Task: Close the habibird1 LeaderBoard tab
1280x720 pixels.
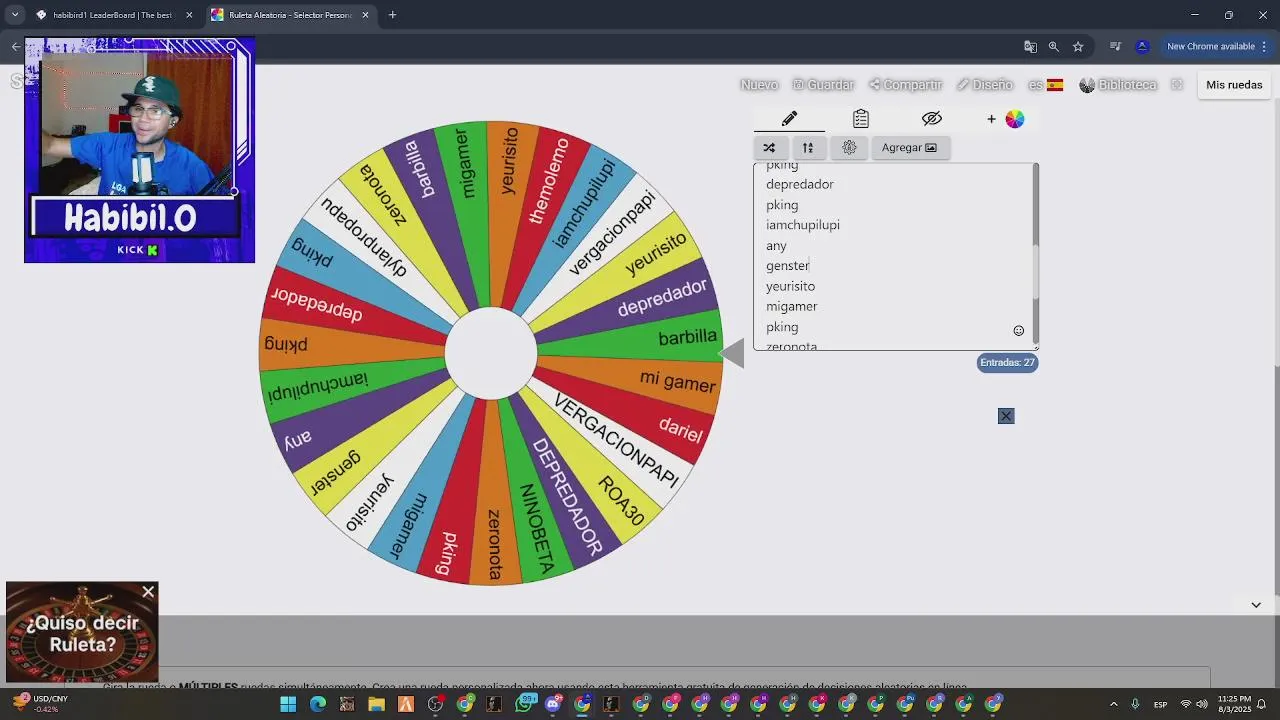Action: point(189,15)
